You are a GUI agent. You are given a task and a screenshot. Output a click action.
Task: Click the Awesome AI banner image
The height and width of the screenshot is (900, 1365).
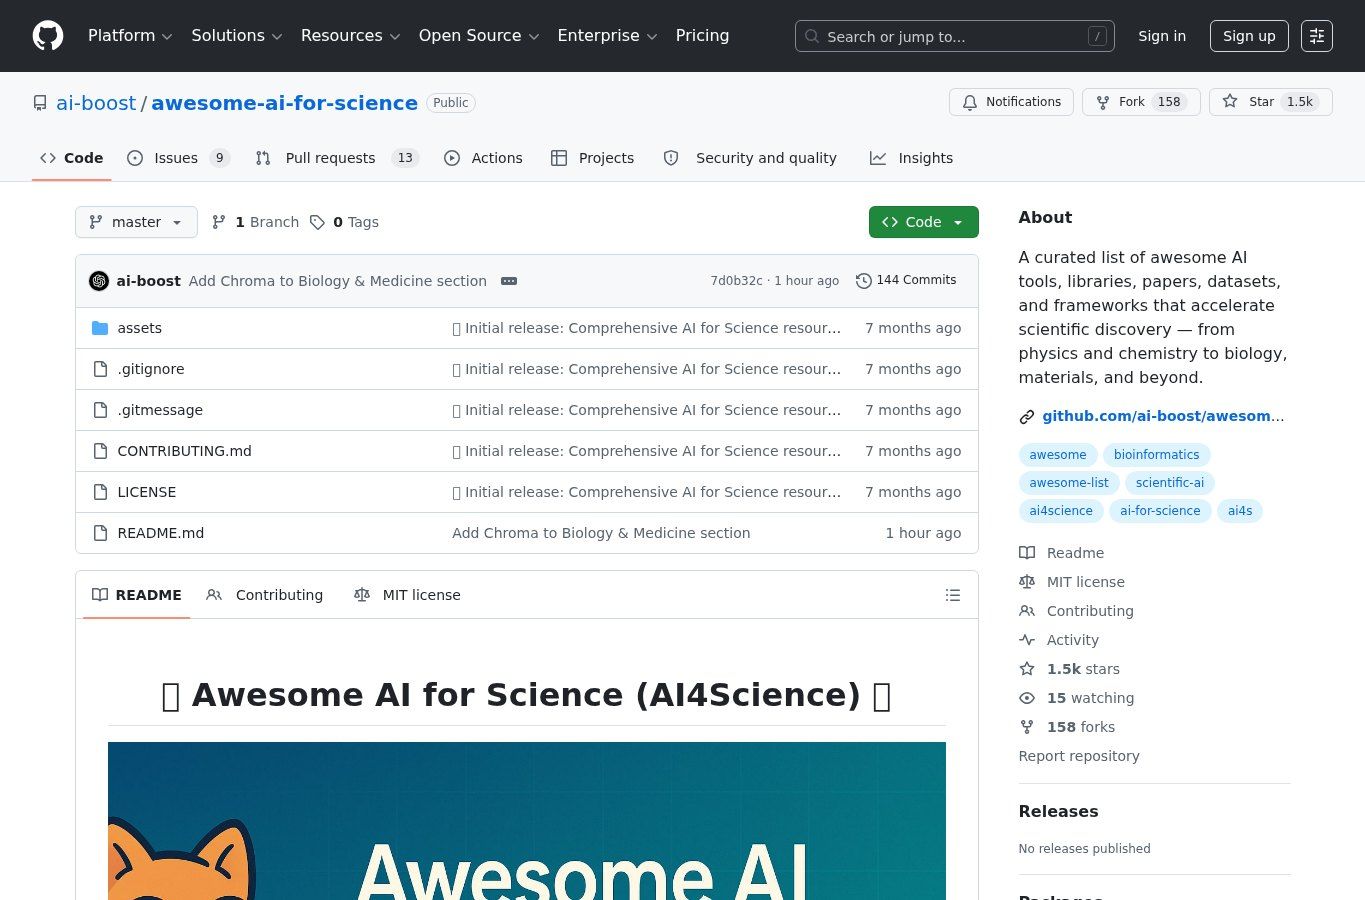[527, 821]
